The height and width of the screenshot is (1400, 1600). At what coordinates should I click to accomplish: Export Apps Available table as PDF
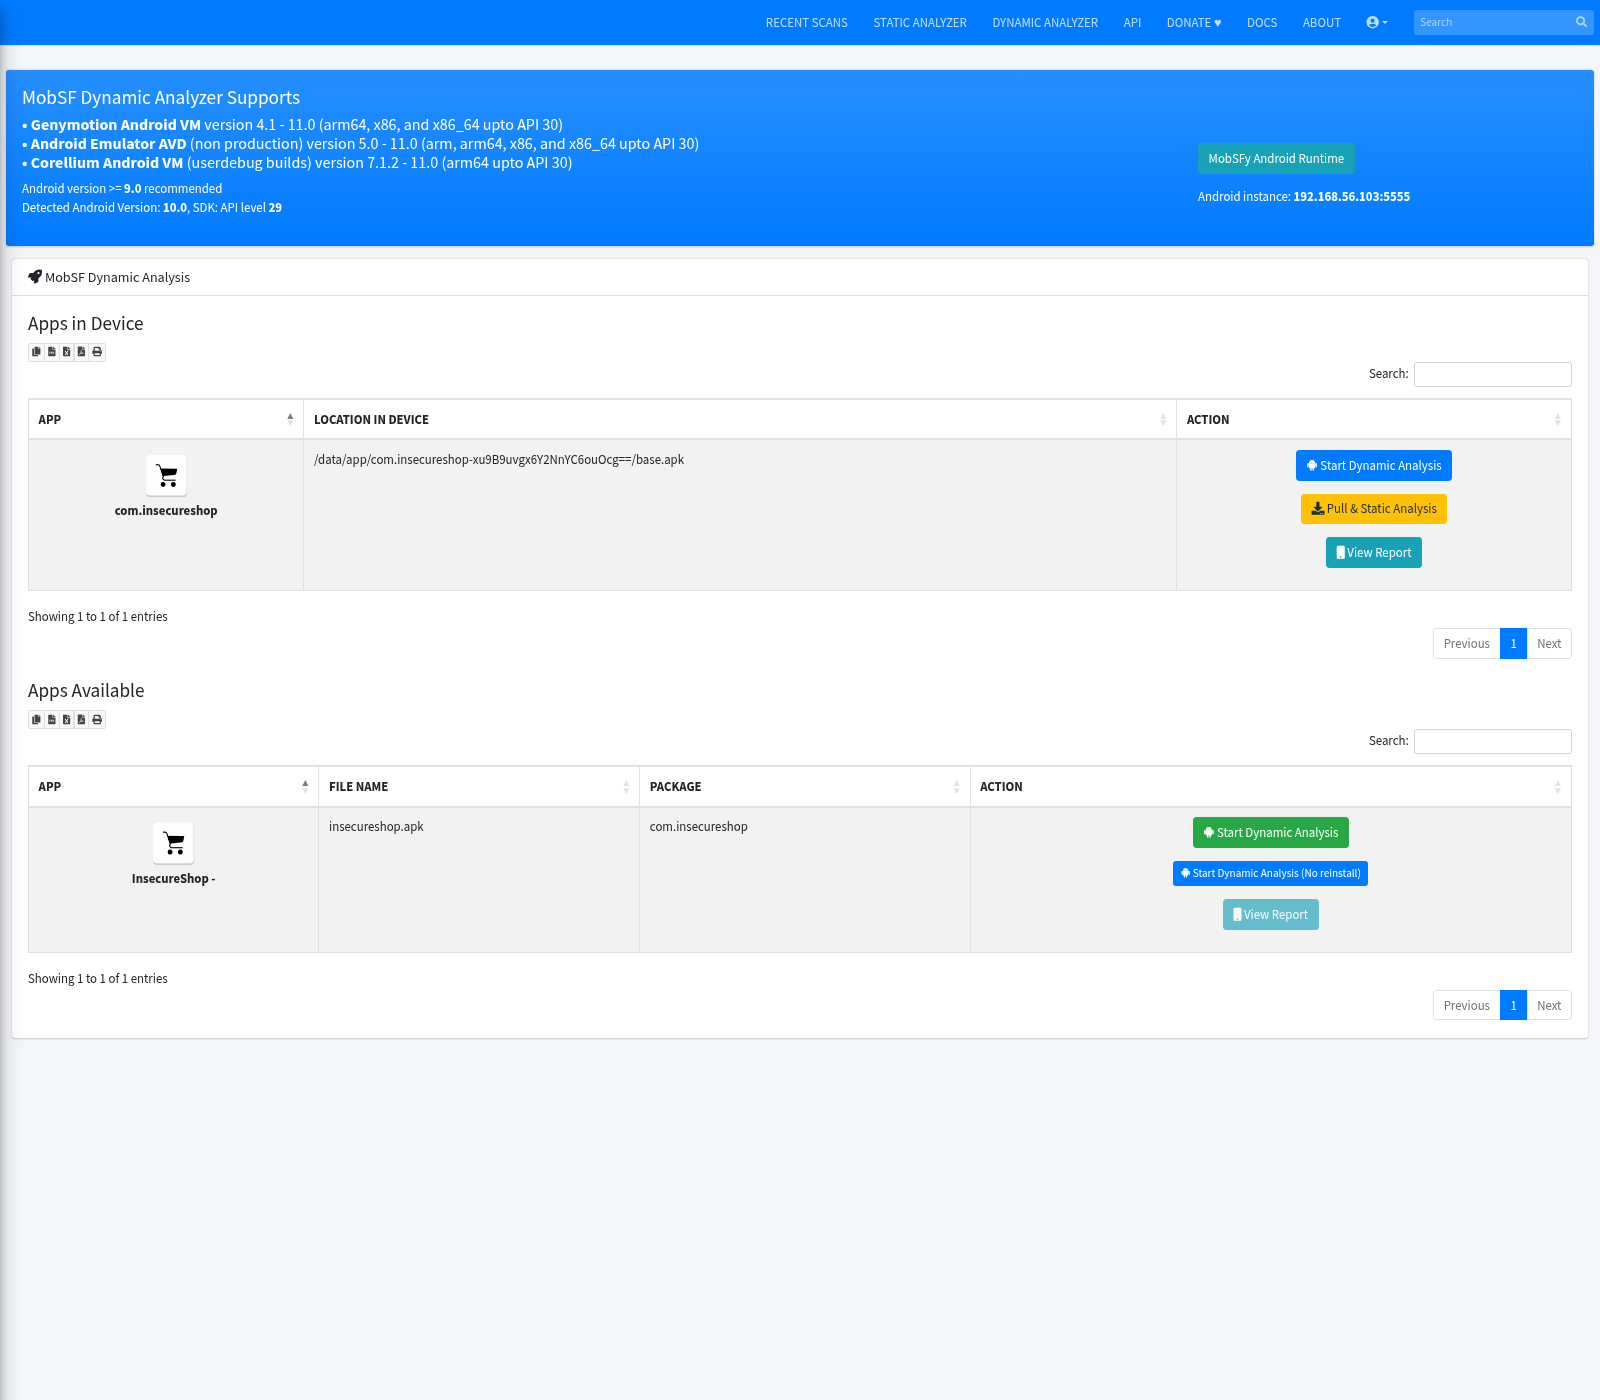(81, 719)
